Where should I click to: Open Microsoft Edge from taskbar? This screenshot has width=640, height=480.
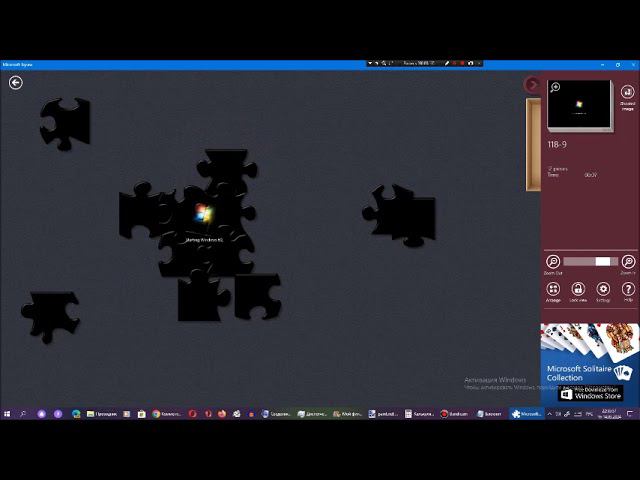(76, 414)
